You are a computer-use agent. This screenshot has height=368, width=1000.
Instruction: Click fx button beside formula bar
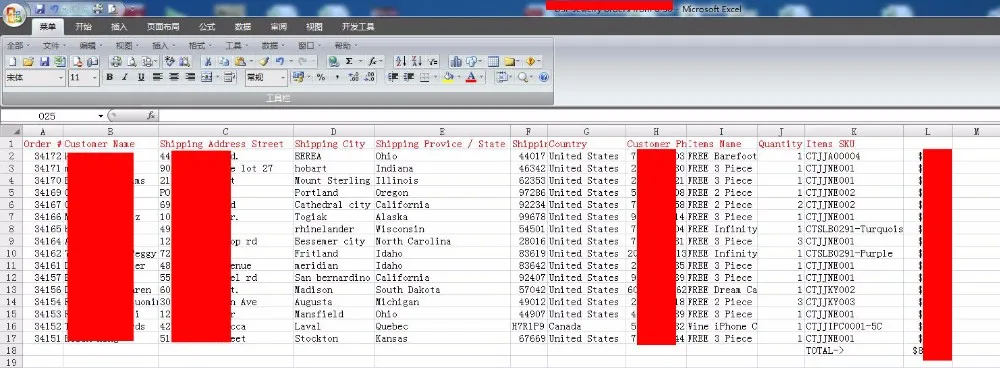pos(151,115)
